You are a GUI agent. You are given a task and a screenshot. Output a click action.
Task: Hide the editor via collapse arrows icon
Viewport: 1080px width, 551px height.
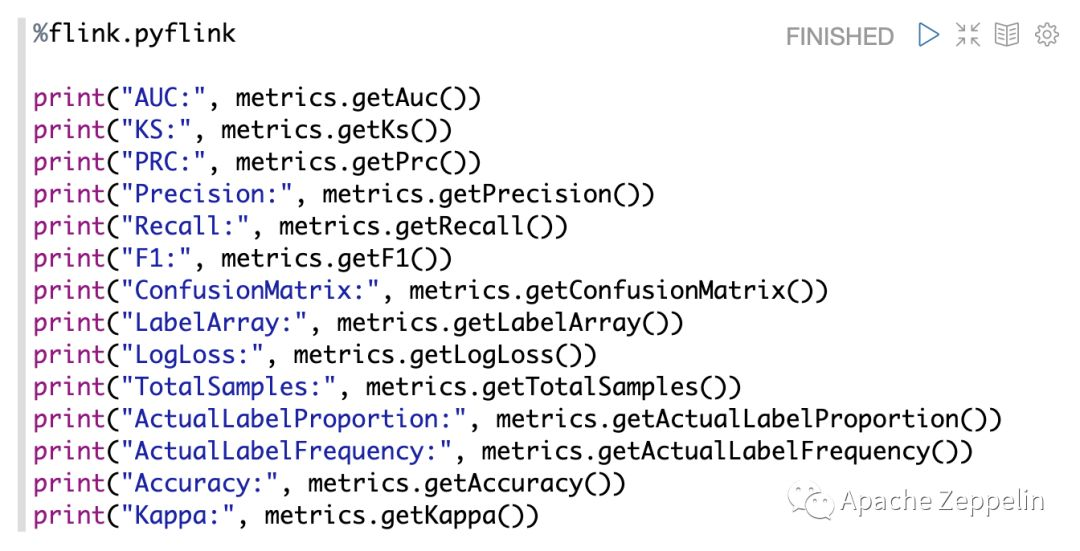coord(968,34)
